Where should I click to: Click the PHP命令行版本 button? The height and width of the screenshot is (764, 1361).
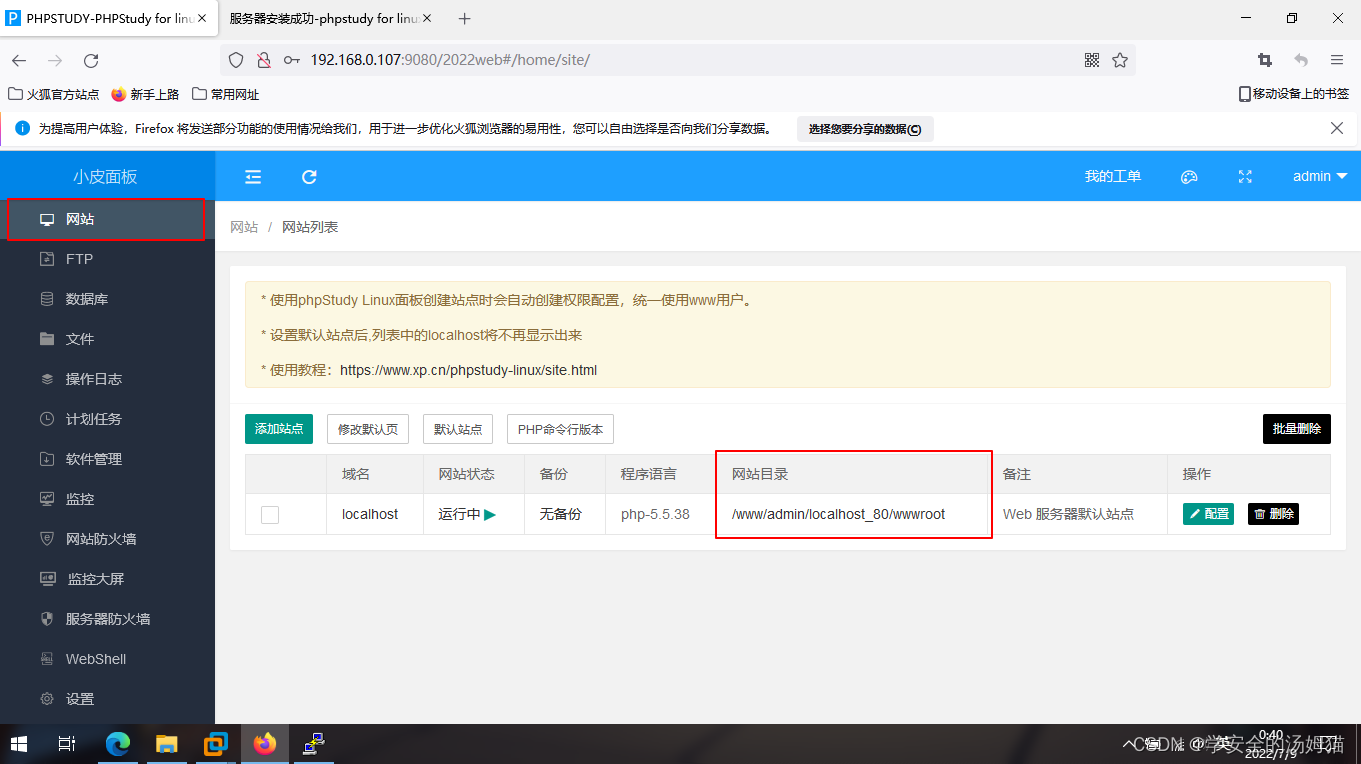tap(560, 429)
